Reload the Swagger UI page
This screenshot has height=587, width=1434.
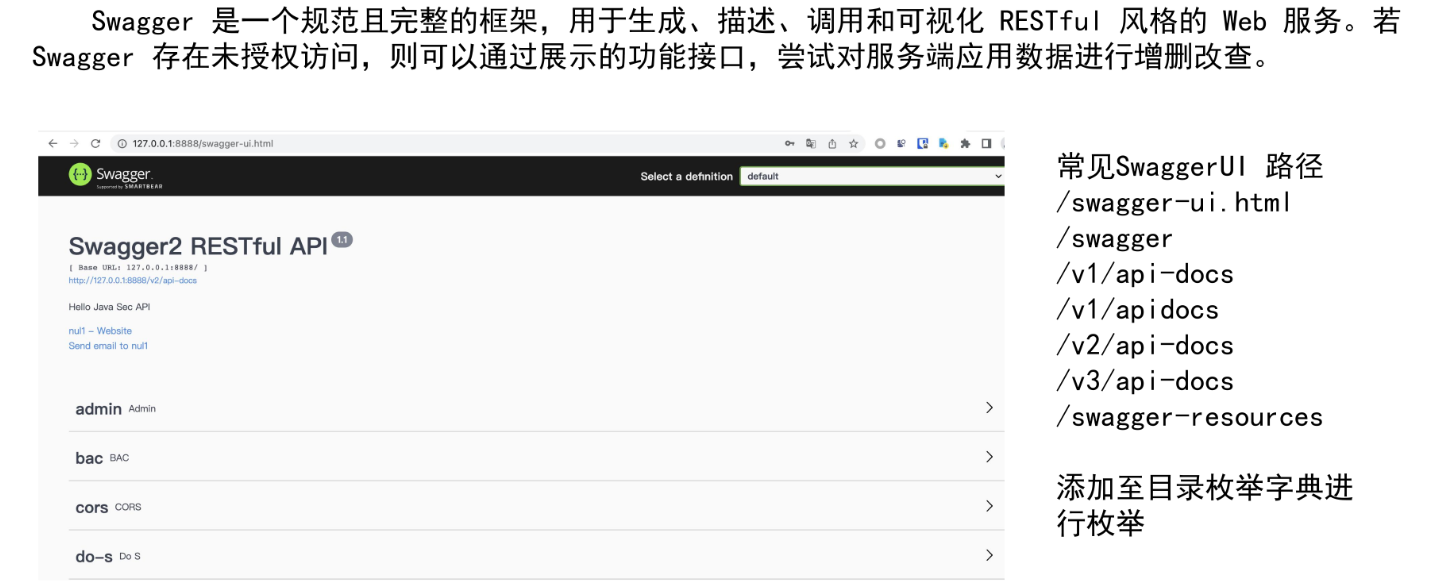coord(95,144)
